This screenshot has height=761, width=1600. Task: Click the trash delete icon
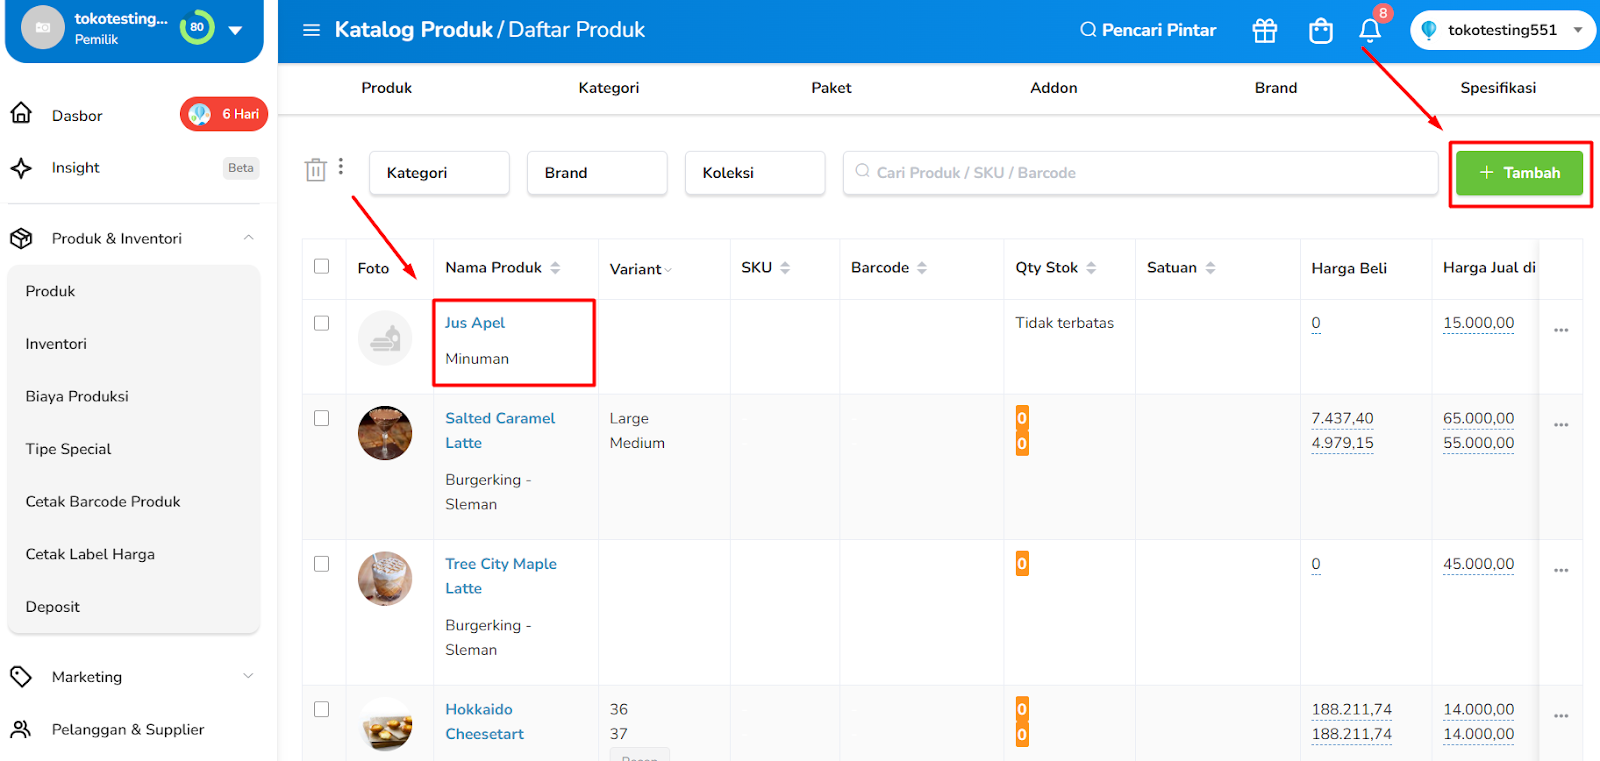tap(316, 170)
